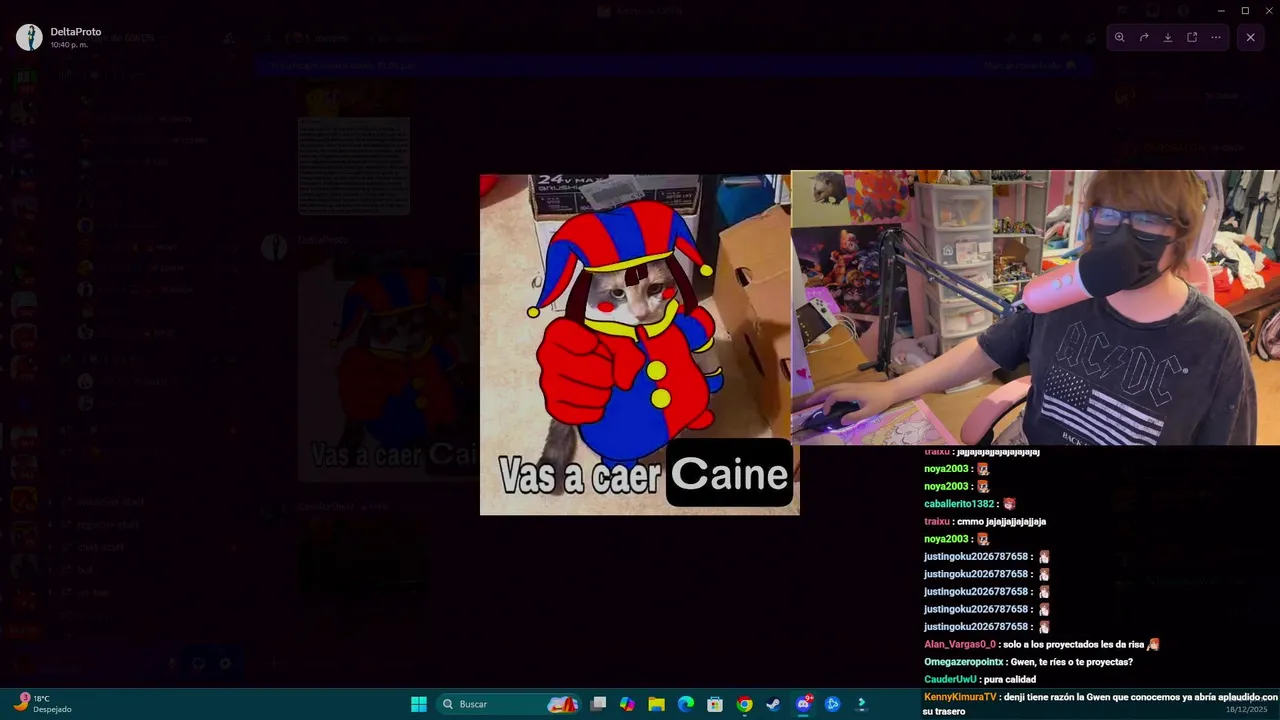
Task: Click the KennyKimuraTV chat message
Action: 1100,704
